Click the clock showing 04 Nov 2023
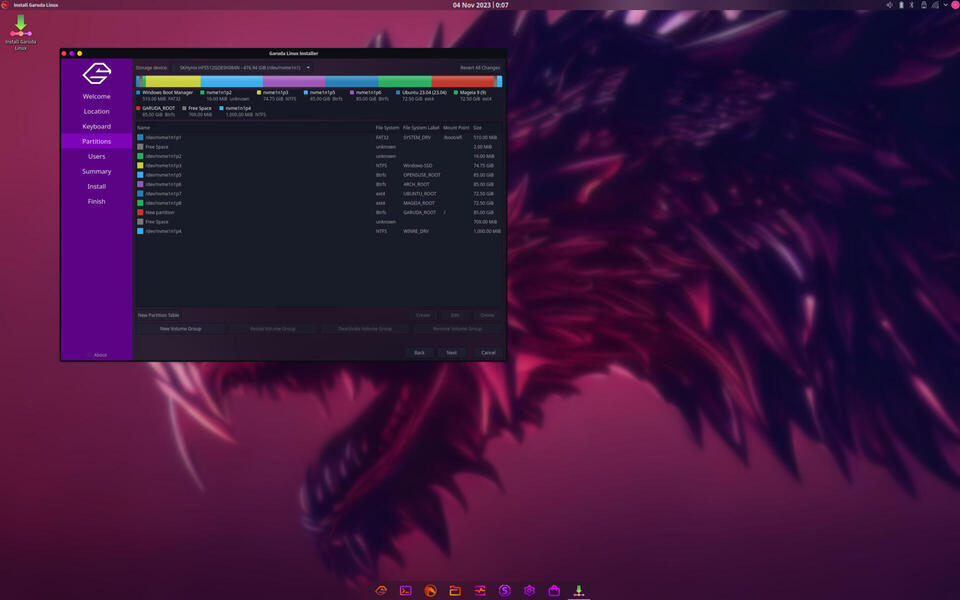 point(481,5)
